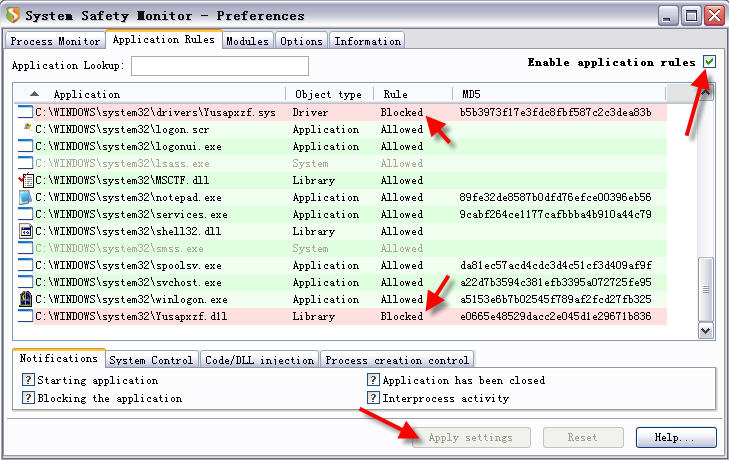The width and height of the screenshot is (729, 460).
Task: Click the System Safety Monitor shield icon
Action: (13, 15)
